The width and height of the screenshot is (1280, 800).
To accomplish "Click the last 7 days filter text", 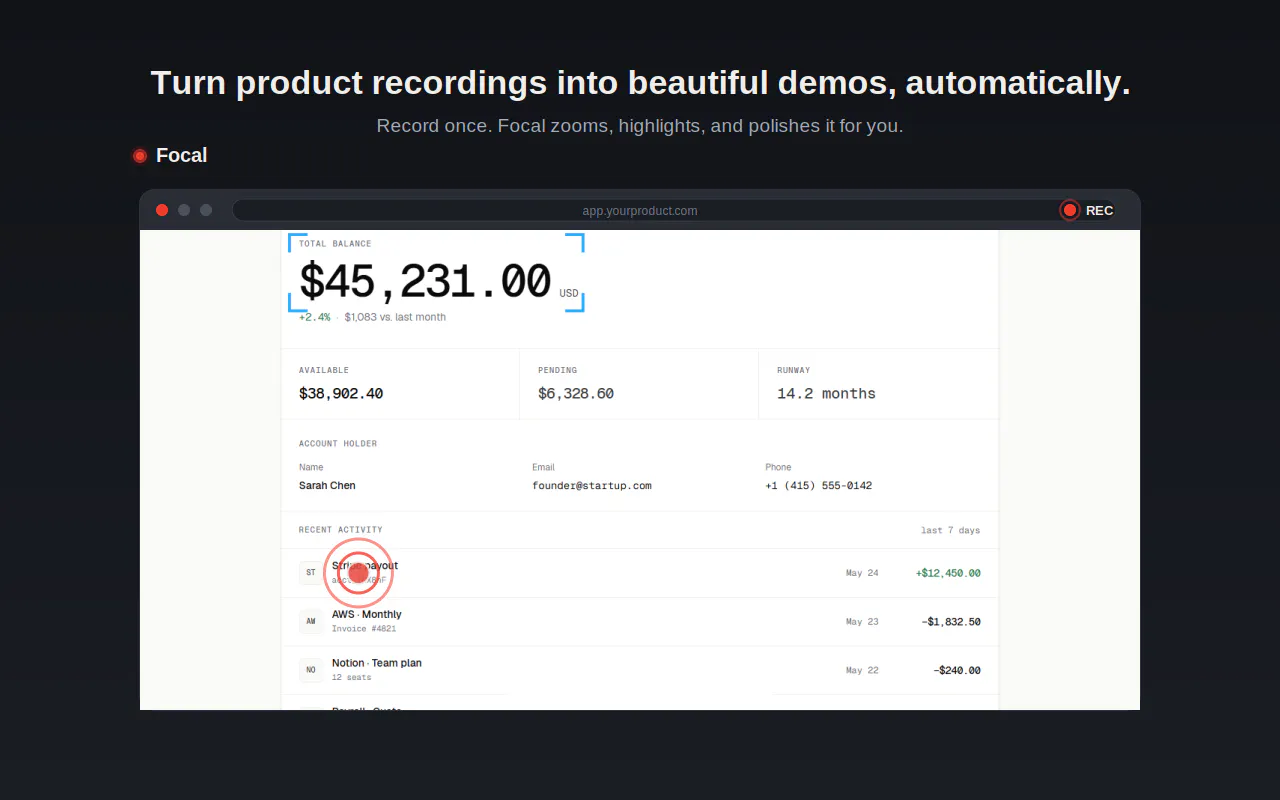I will [x=950, y=530].
